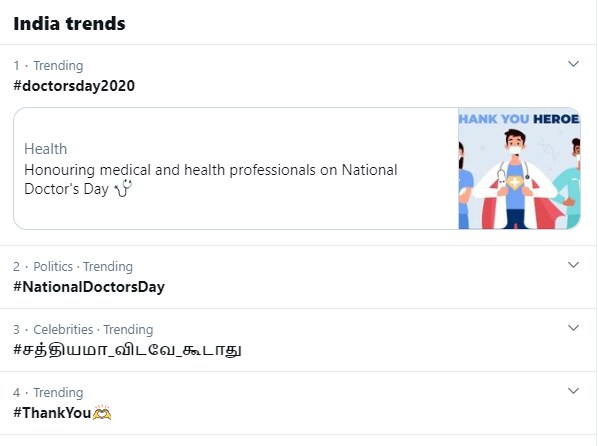Click the heart hands emoji beside #ThankYou
The height and width of the screenshot is (446, 598).
click(102, 412)
